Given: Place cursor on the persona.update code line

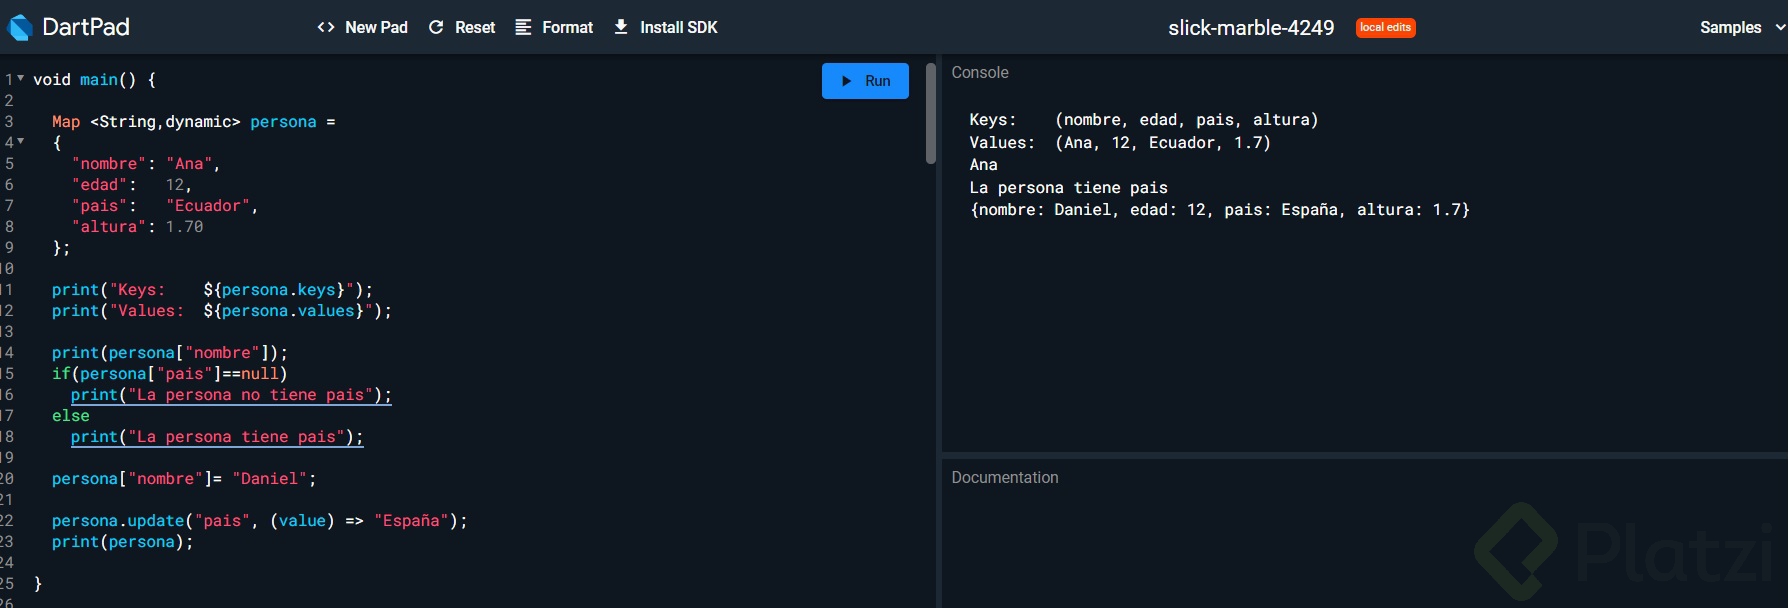Looking at the screenshot, I should [259, 521].
